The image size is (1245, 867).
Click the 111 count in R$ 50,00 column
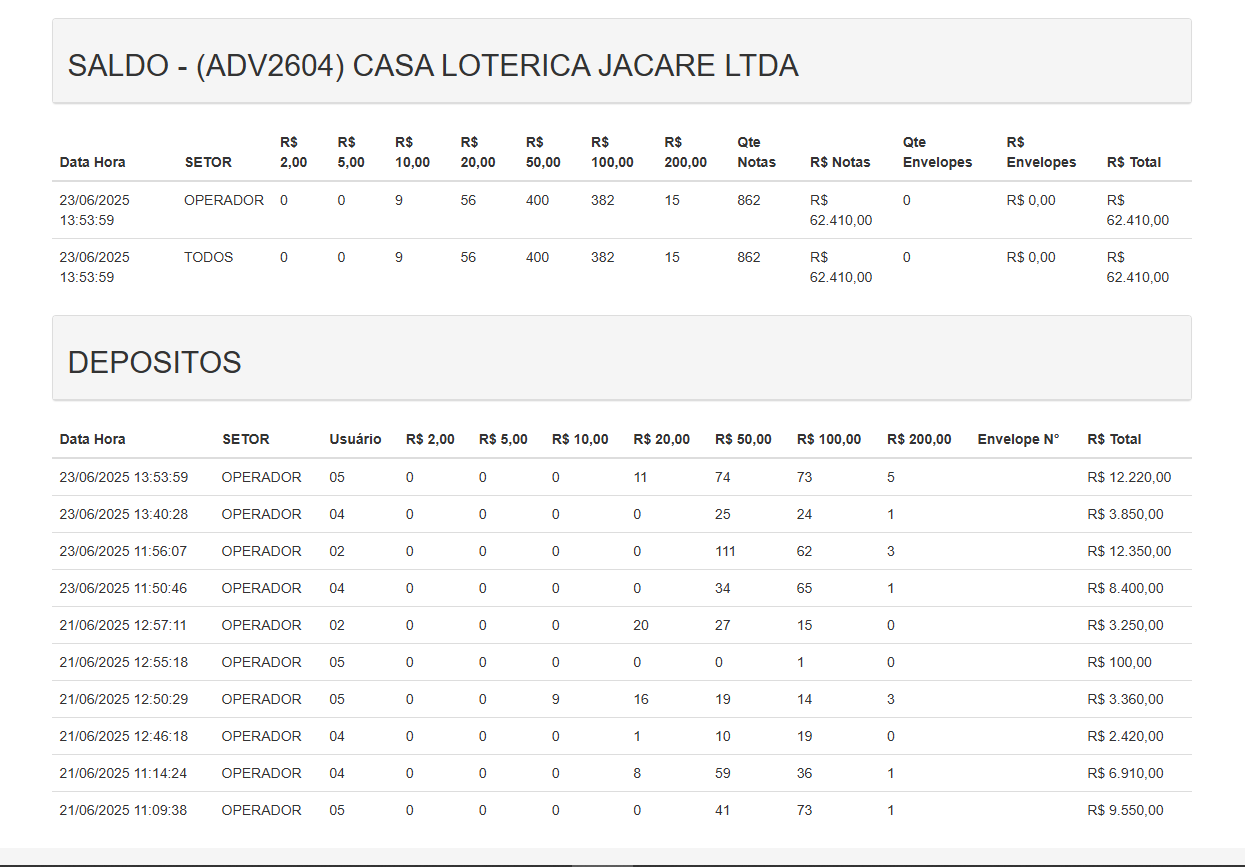725,551
